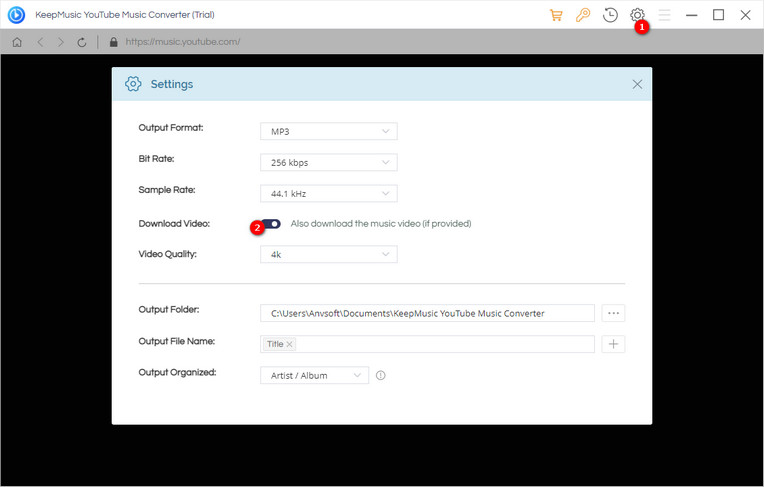764x487 pixels.
Task: Click the 'Bit Rate:' label
Action: (156, 159)
